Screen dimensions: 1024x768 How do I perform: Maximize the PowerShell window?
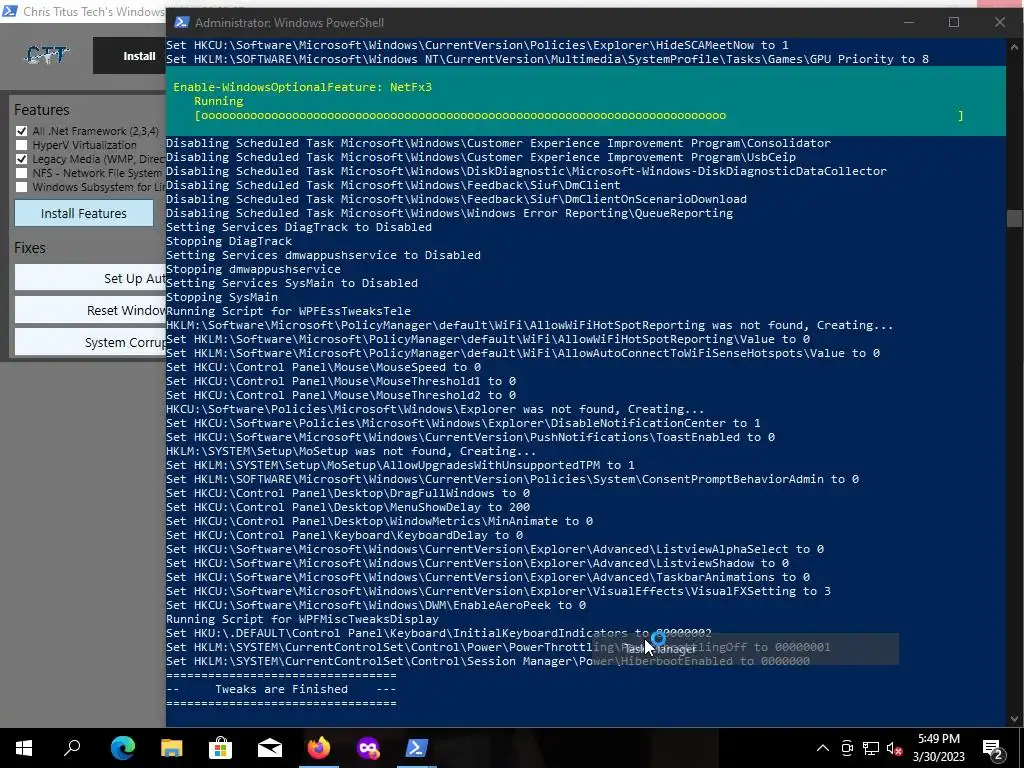(x=954, y=22)
